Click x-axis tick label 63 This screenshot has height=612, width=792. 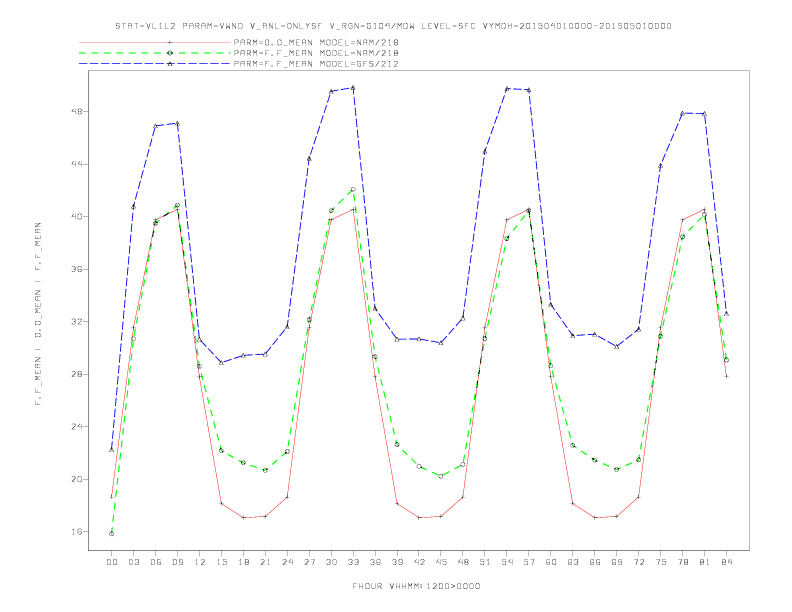tap(573, 562)
